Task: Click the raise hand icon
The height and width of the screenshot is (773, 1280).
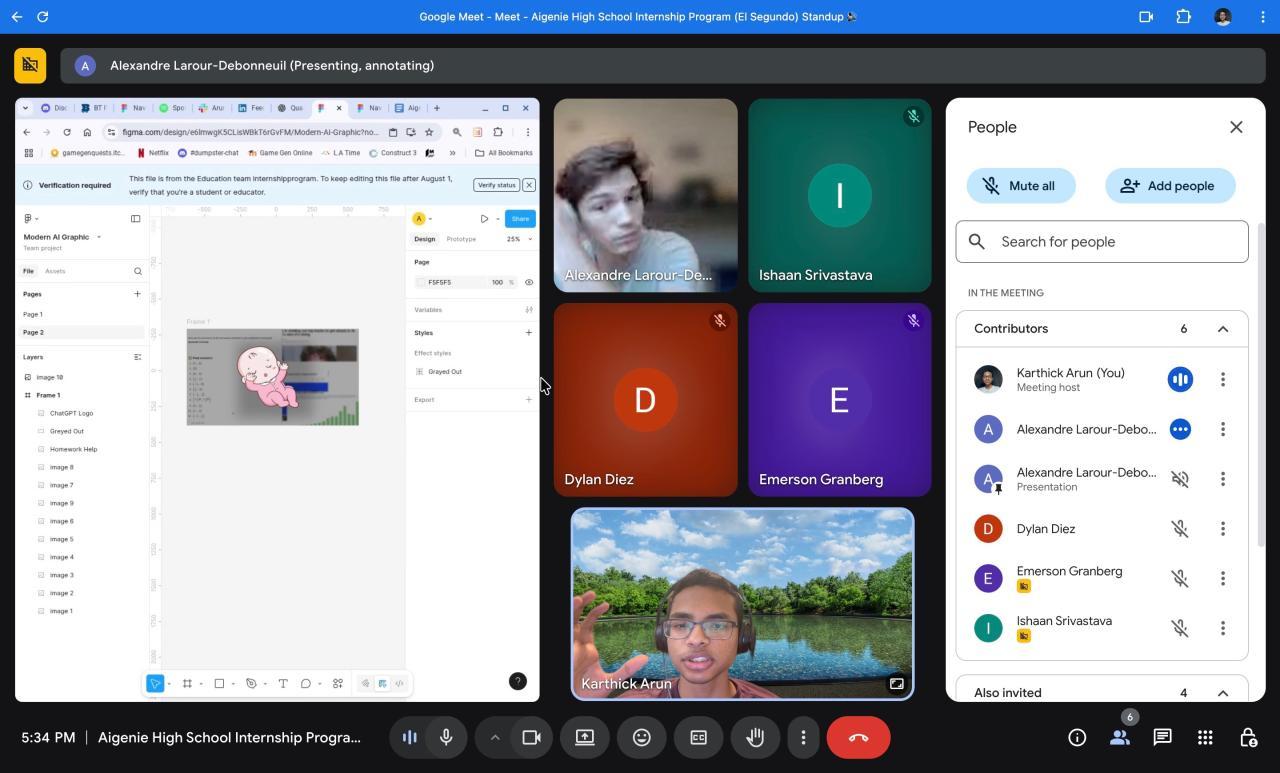Action: (755, 738)
